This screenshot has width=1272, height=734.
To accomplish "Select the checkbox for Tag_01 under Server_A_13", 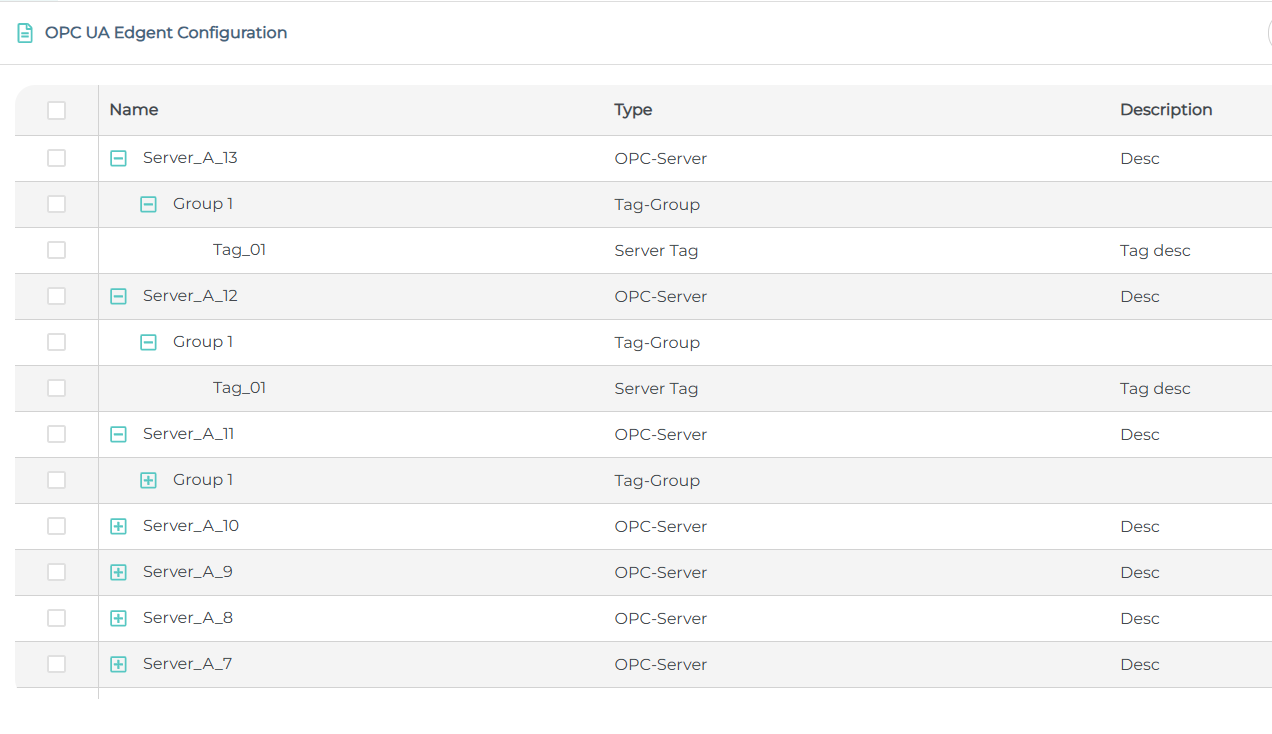I will click(56, 250).
